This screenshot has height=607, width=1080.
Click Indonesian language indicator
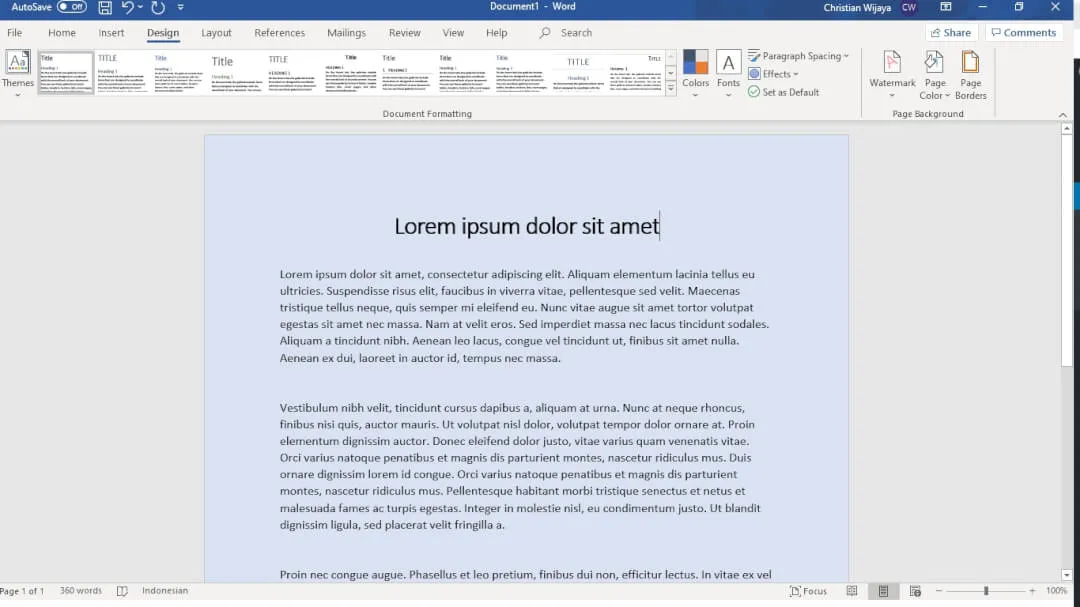[x=165, y=590]
